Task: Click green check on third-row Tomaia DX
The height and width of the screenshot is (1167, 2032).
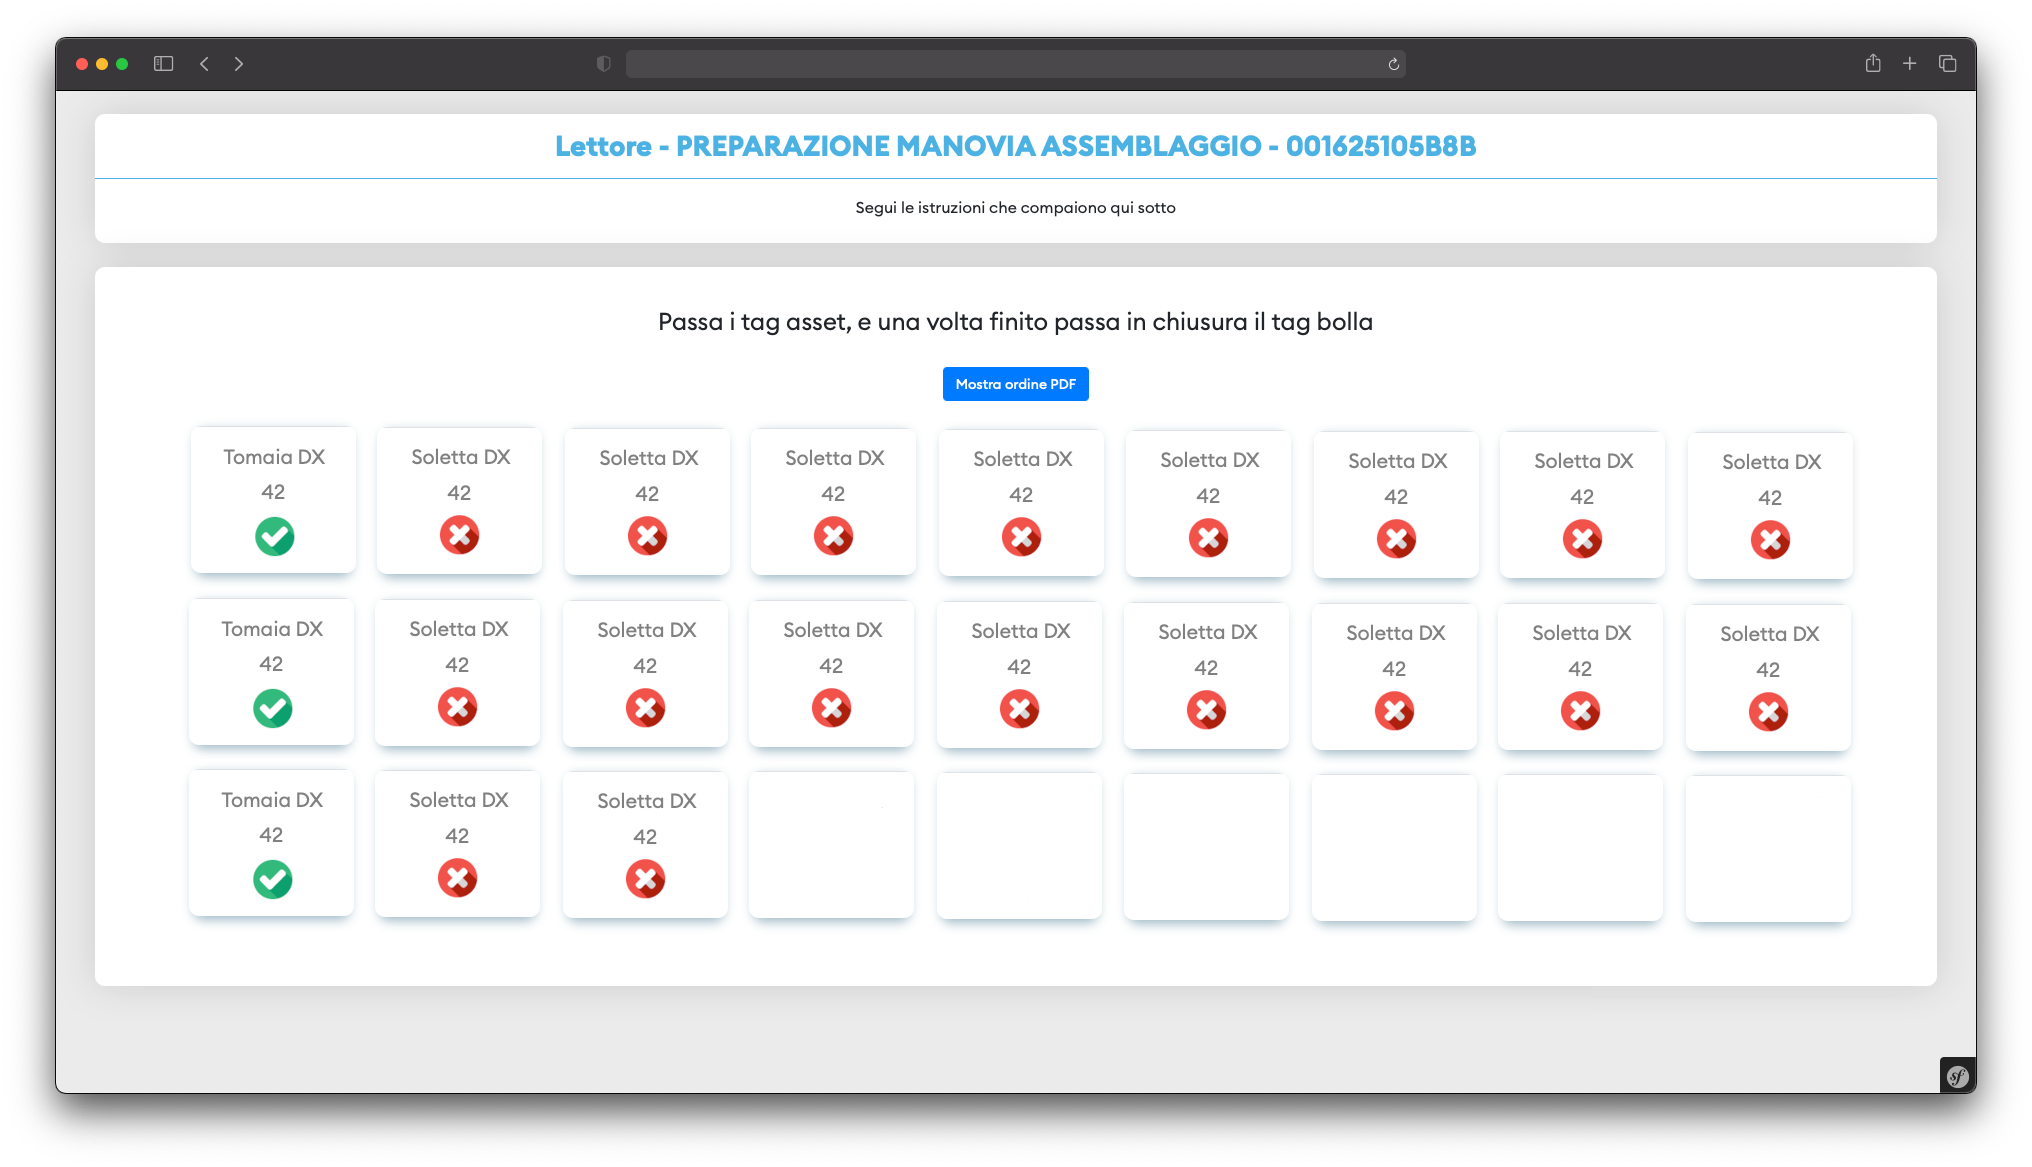Action: pos(272,880)
